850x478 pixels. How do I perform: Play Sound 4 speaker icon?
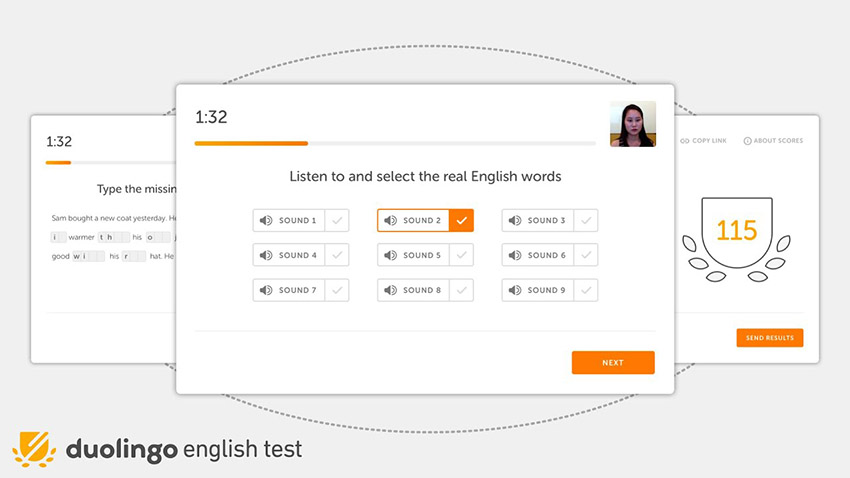[x=266, y=255]
